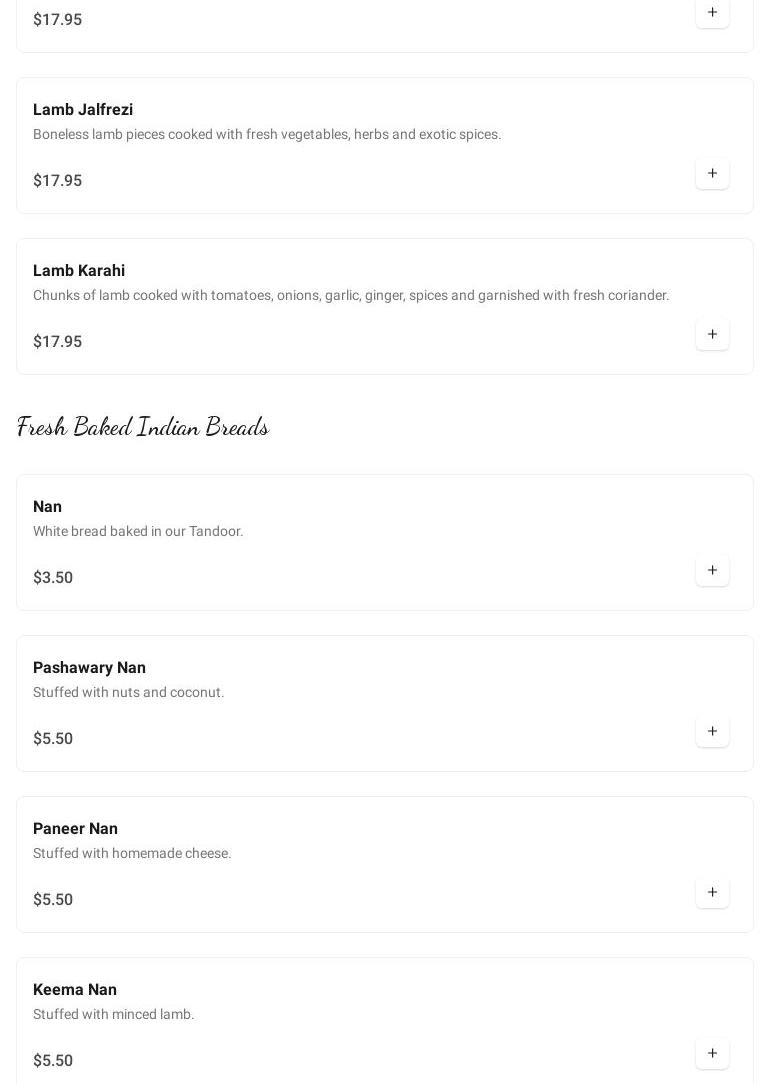Open Paneer Nan item title

(x=75, y=829)
